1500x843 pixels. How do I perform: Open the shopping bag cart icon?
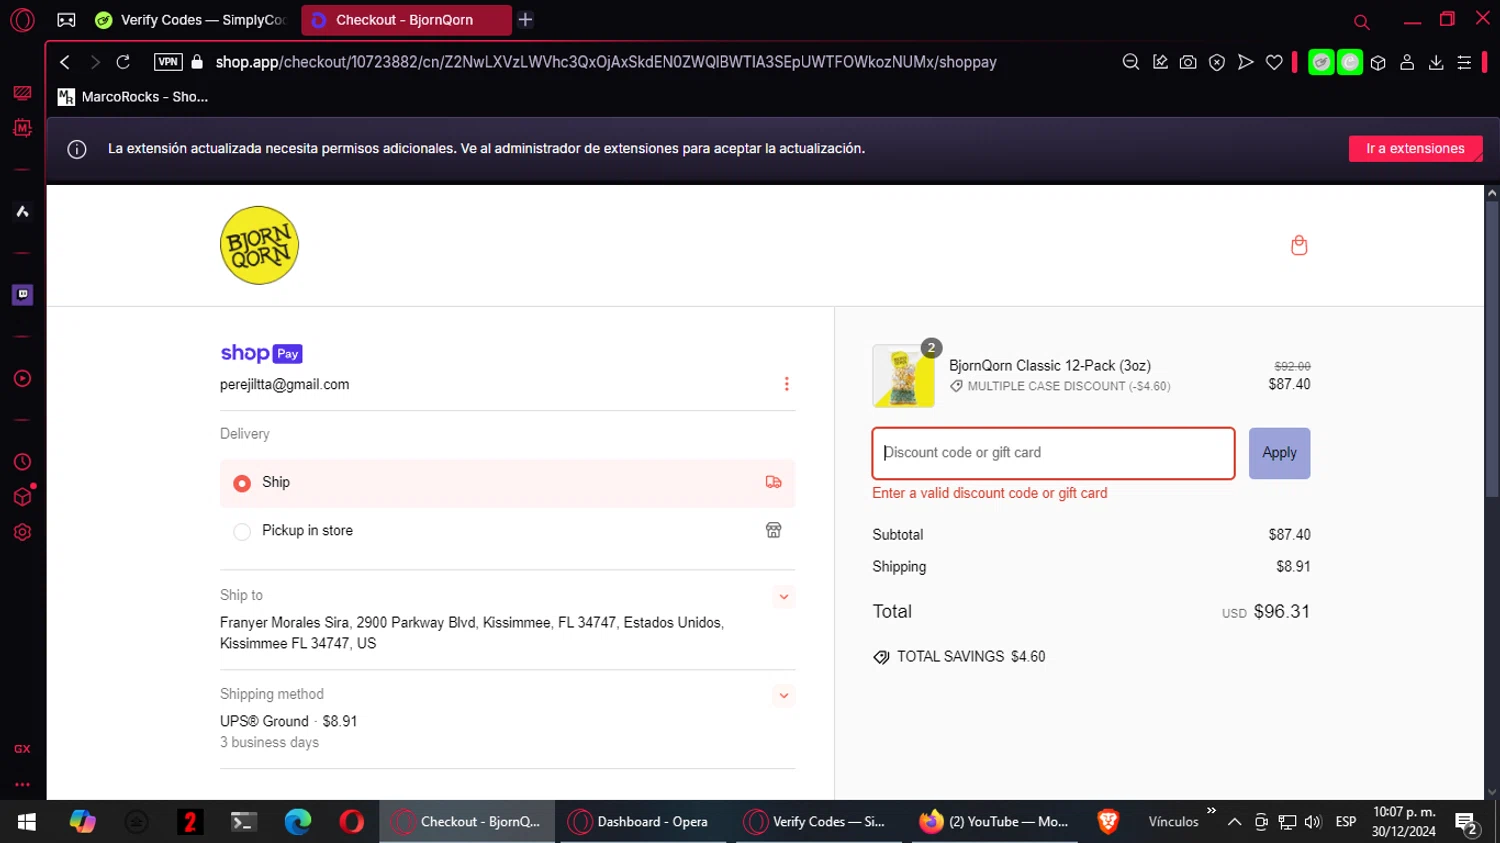(x=1299, y=245)
